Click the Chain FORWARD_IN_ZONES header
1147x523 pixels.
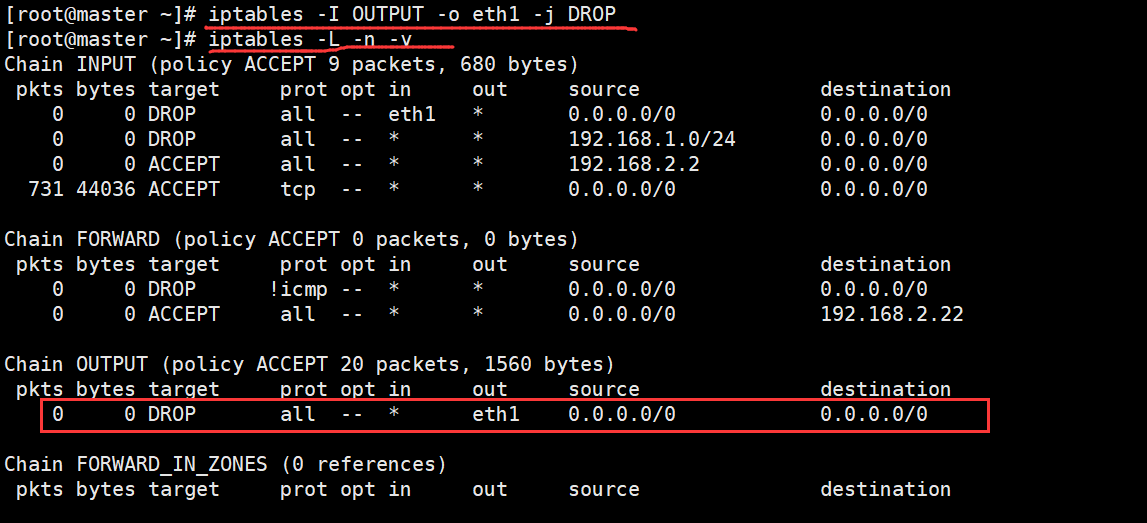click(x=136, y=464)
